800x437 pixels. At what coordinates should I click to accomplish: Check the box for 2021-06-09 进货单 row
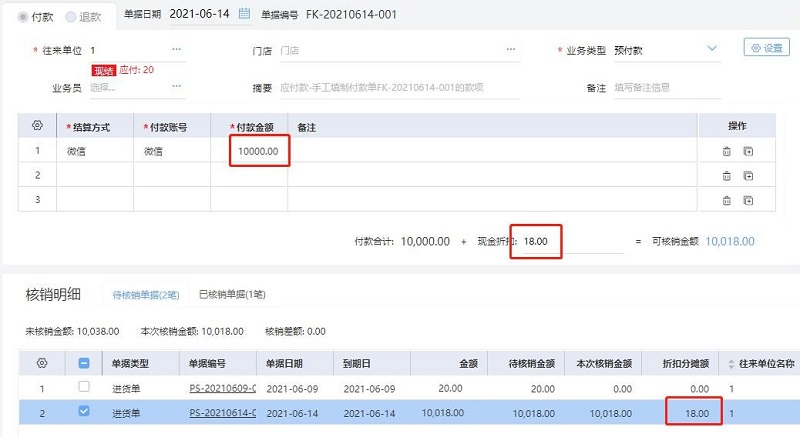(x=84, y=387)
